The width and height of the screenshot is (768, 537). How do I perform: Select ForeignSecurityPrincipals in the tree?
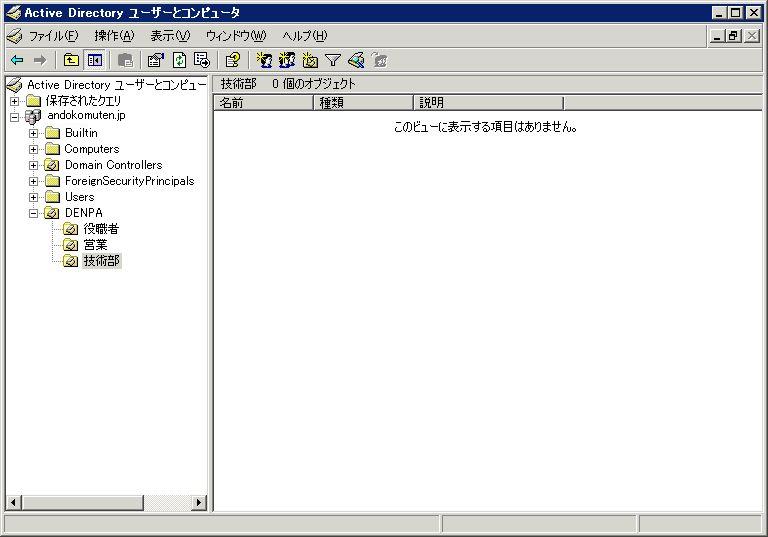pos(129,181)
